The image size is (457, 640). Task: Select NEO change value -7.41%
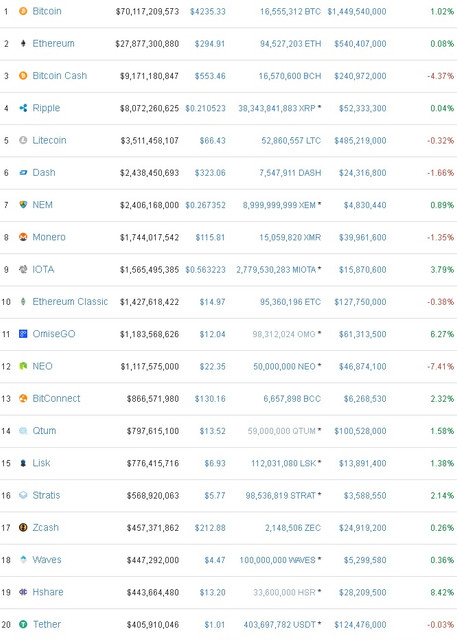441,366
